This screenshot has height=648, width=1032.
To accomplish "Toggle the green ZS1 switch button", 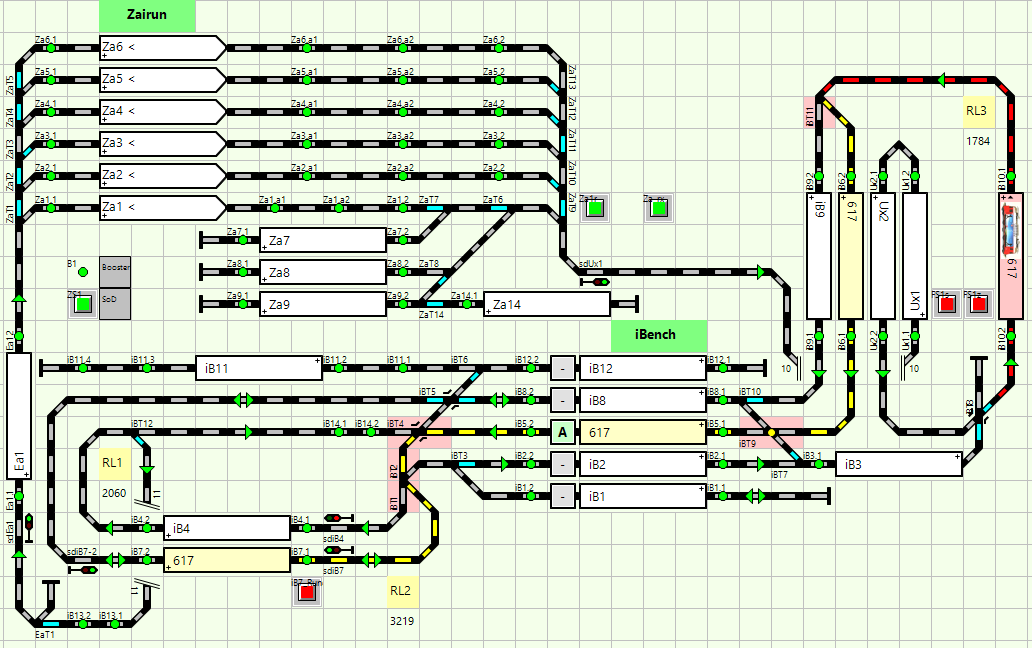I will point(83,305).
